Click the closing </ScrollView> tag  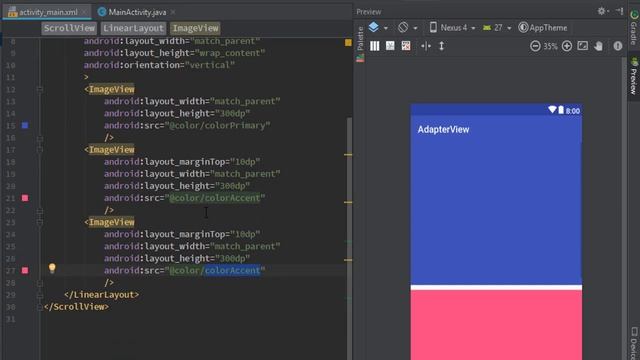76,307
